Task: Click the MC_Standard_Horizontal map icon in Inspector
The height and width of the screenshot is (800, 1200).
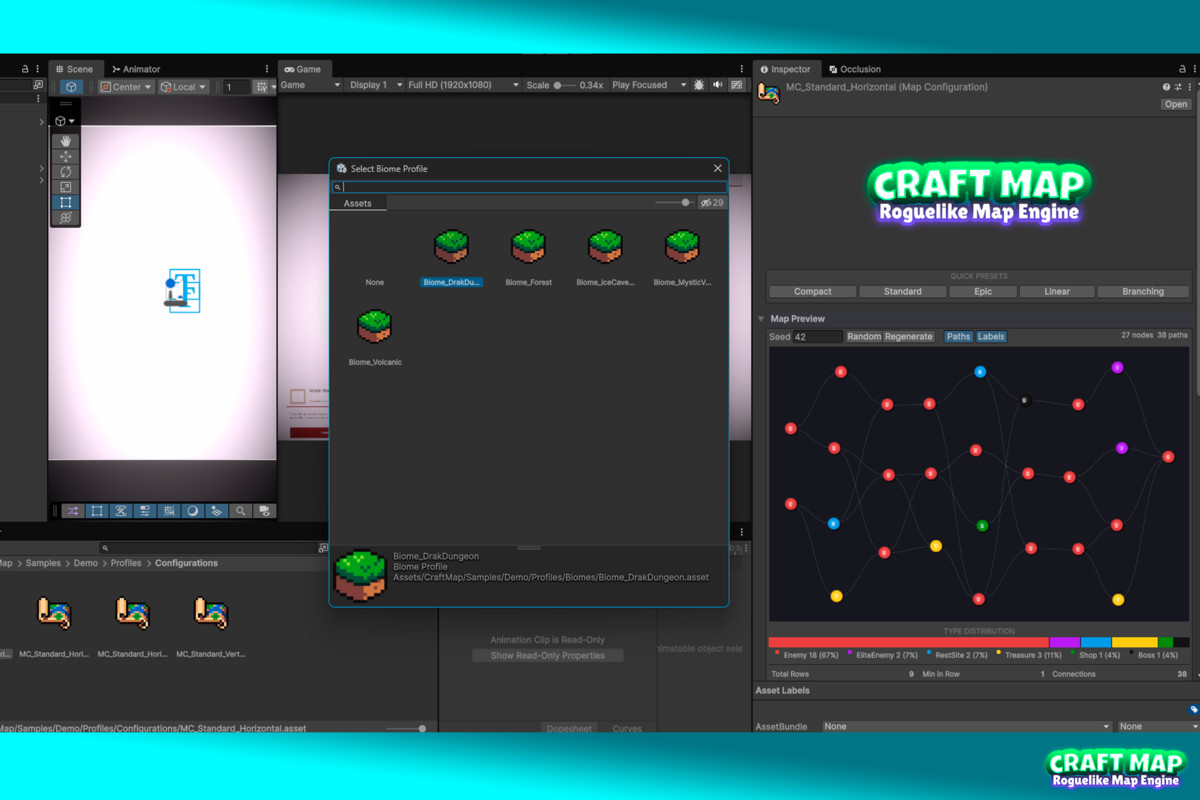Action: coord(769,93)
